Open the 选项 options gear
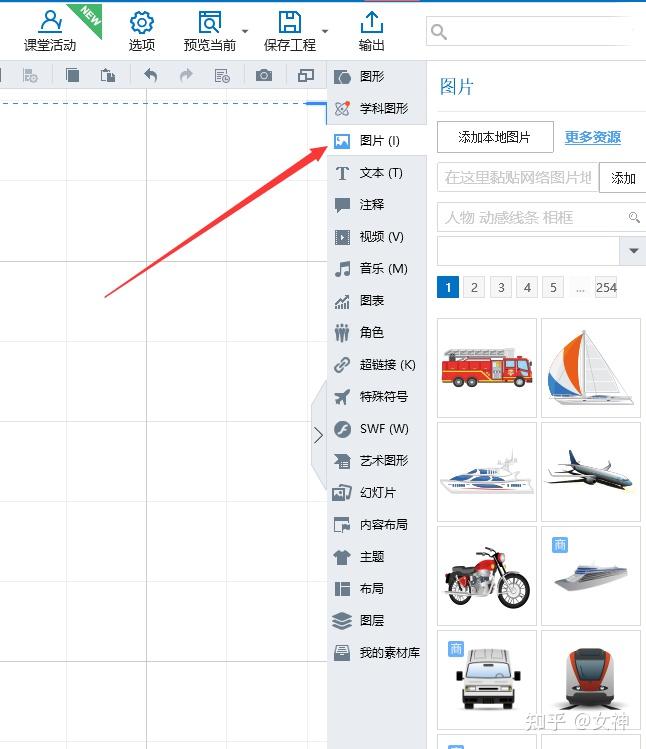This screenshot has width=646, height=749. (x=141, y=22)
